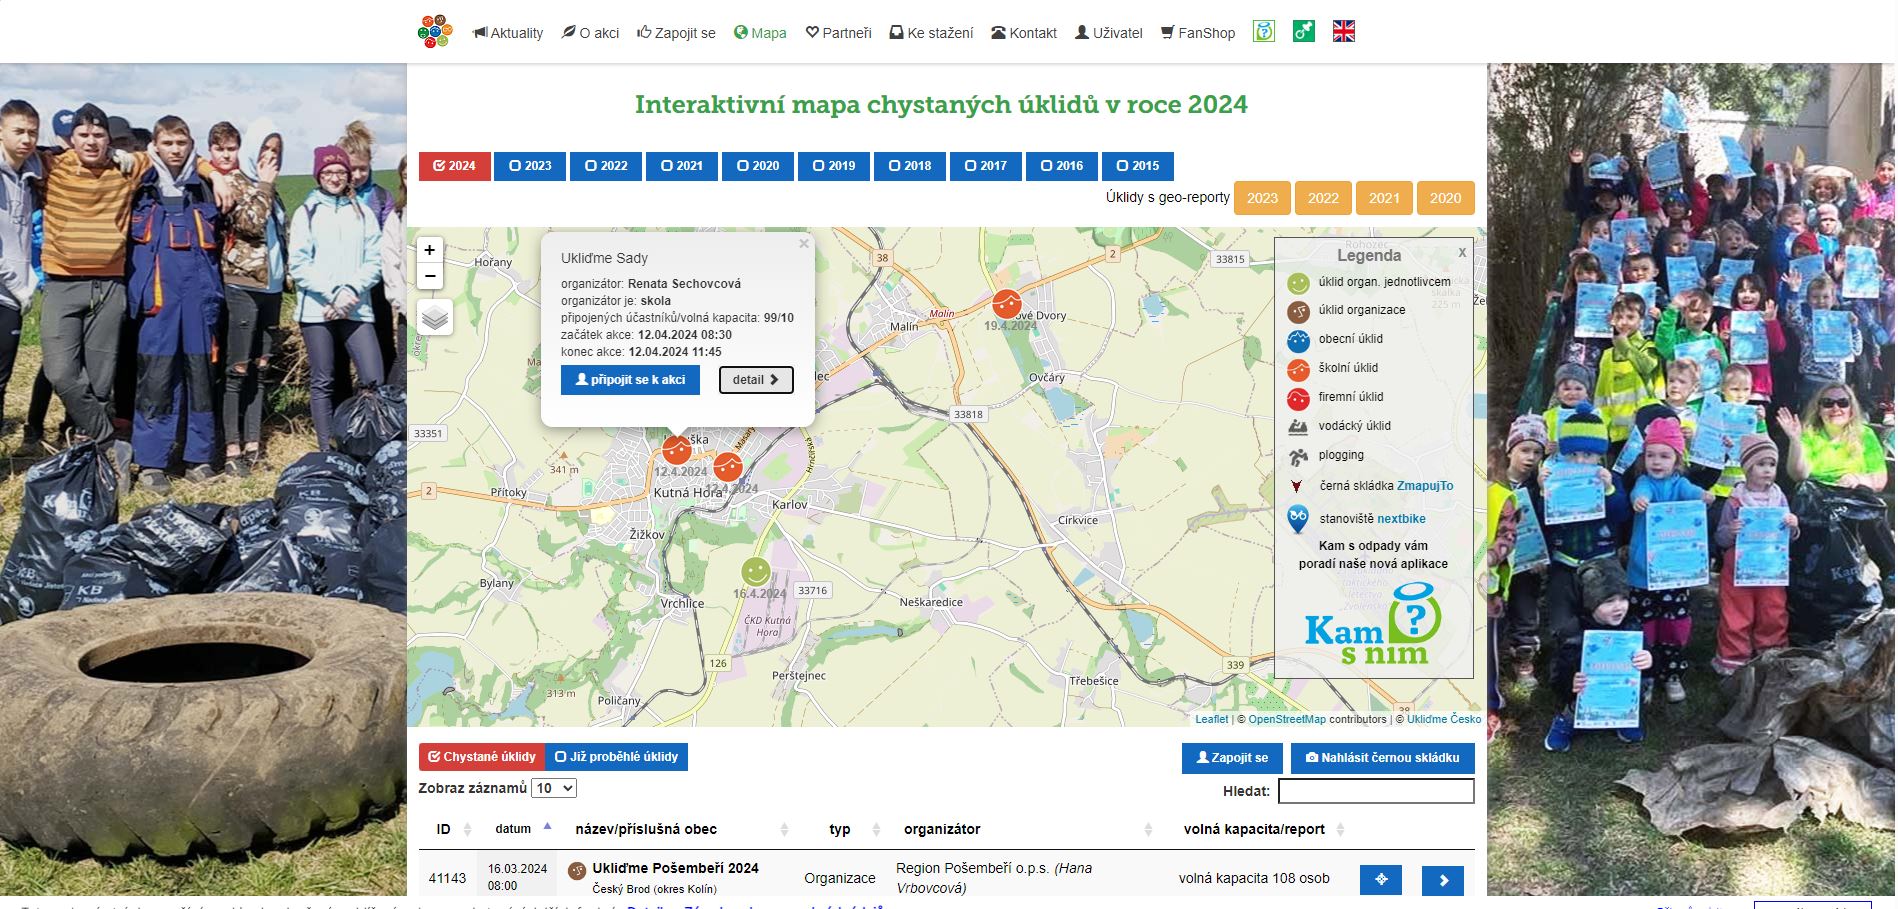Click Nahlásit černou skládku button

coord(1383,758)
